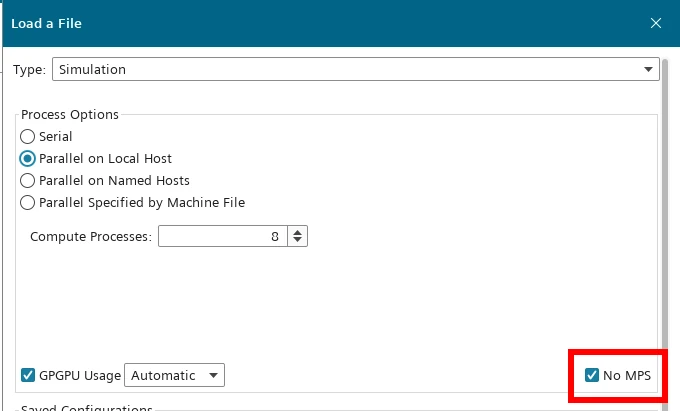This screenshot has width=680, height=411.
Task: Choose Parallel on Named Hosts
Action: point(28,180)
